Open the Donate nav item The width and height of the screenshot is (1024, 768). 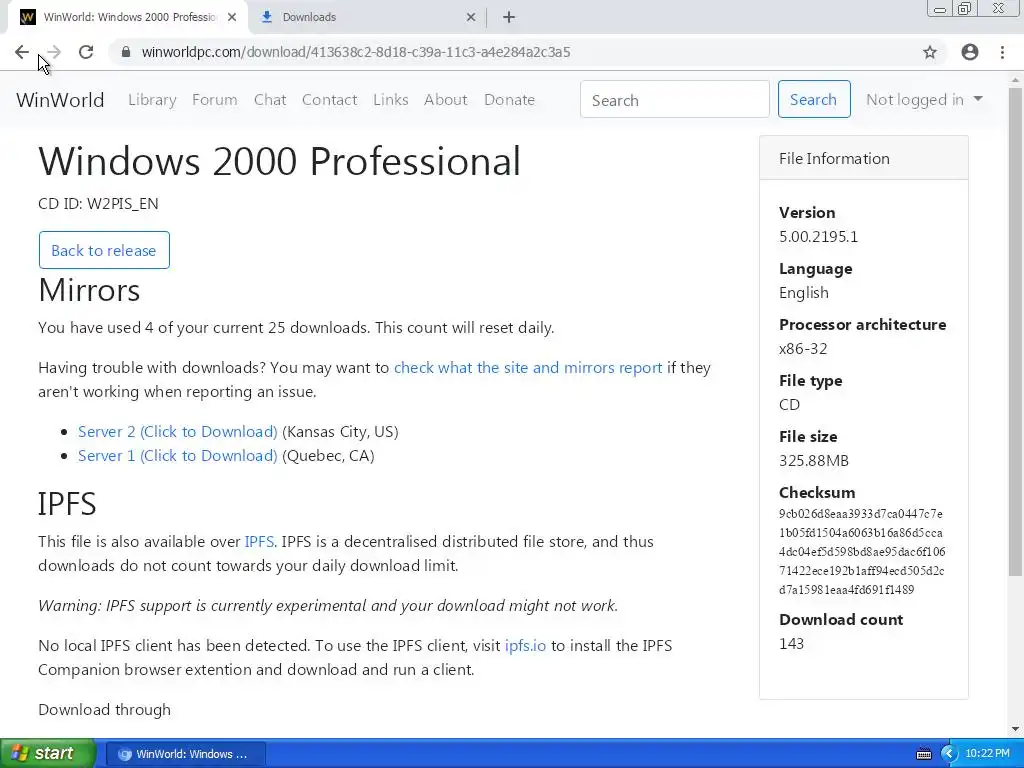tap(509, 100)
